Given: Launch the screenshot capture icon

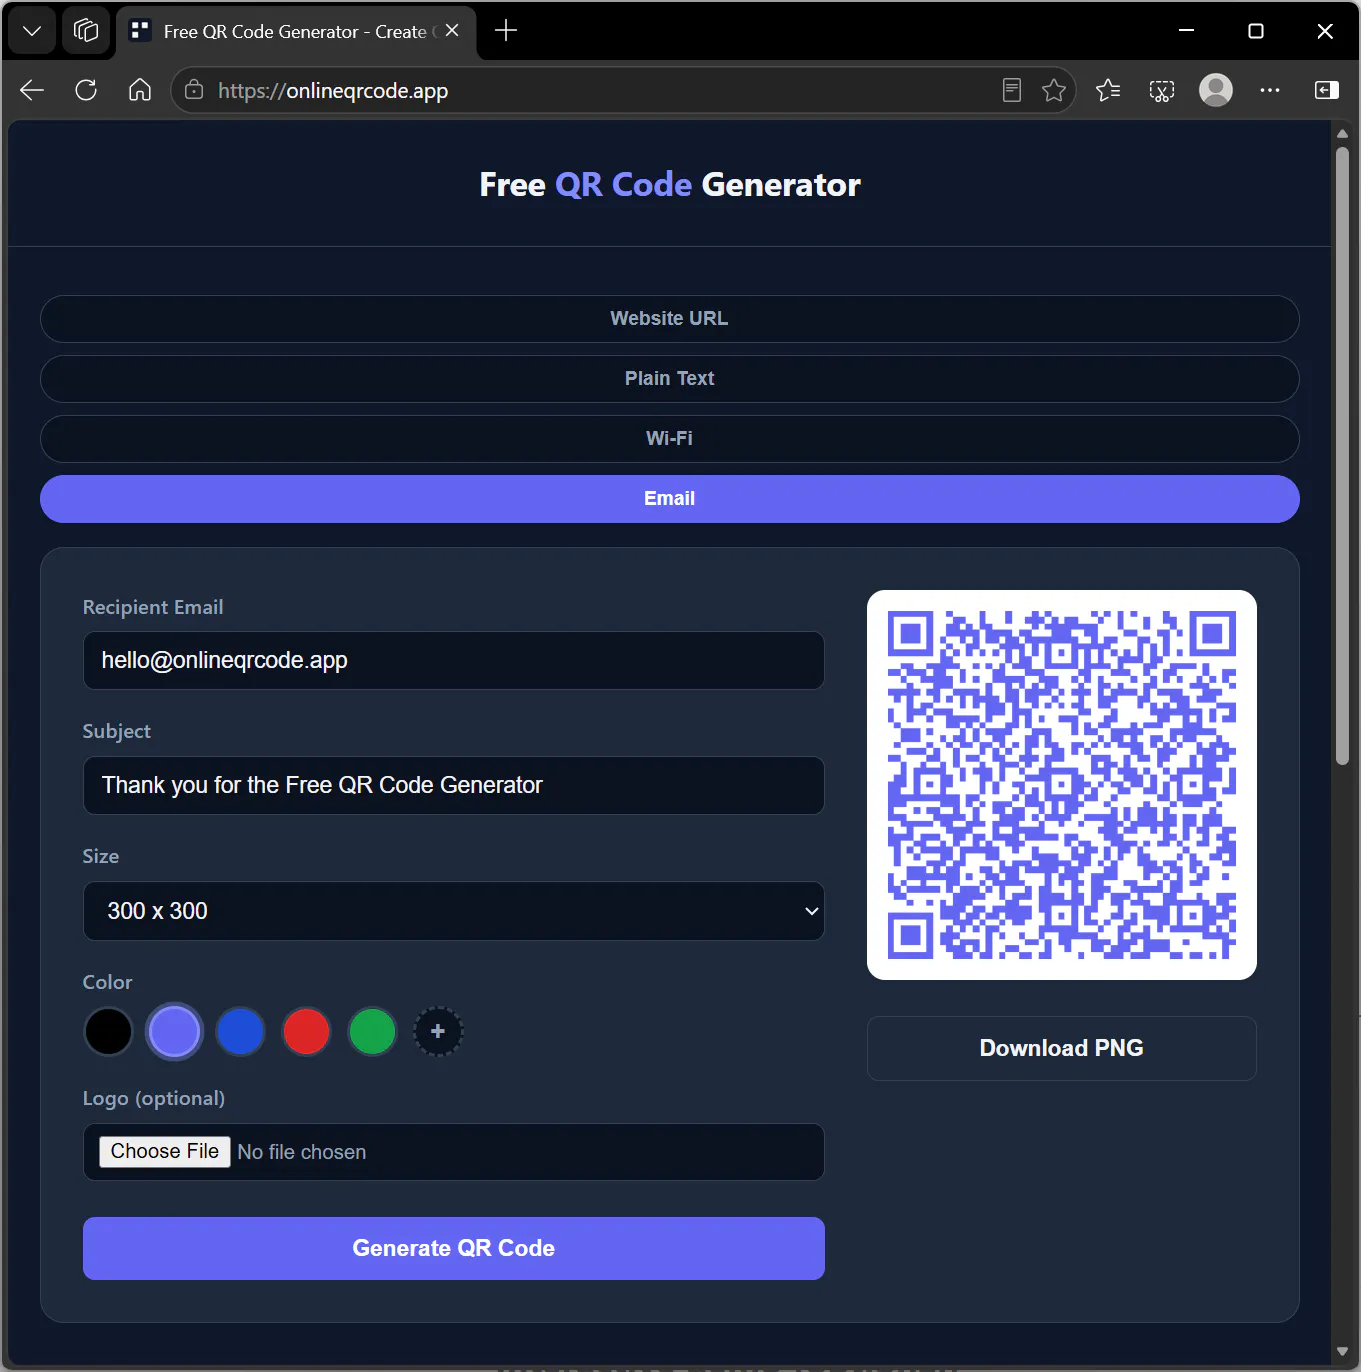Looking at the screenshot, I should pyautogui.click(x=1162, y=90).
